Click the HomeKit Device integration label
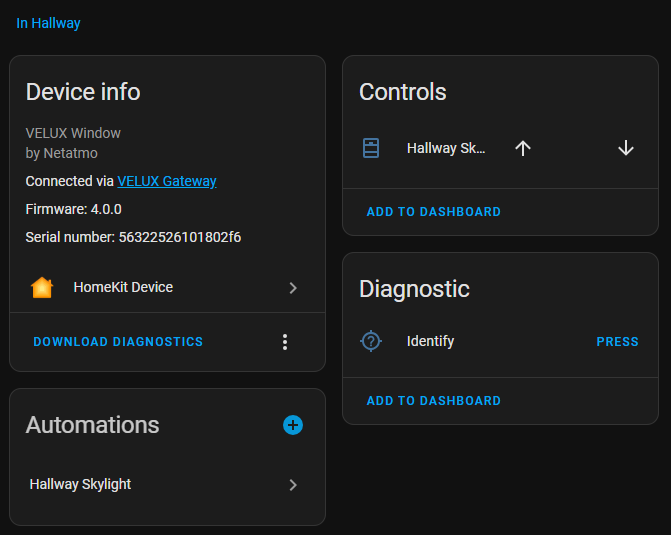 [x=123, y=287]
